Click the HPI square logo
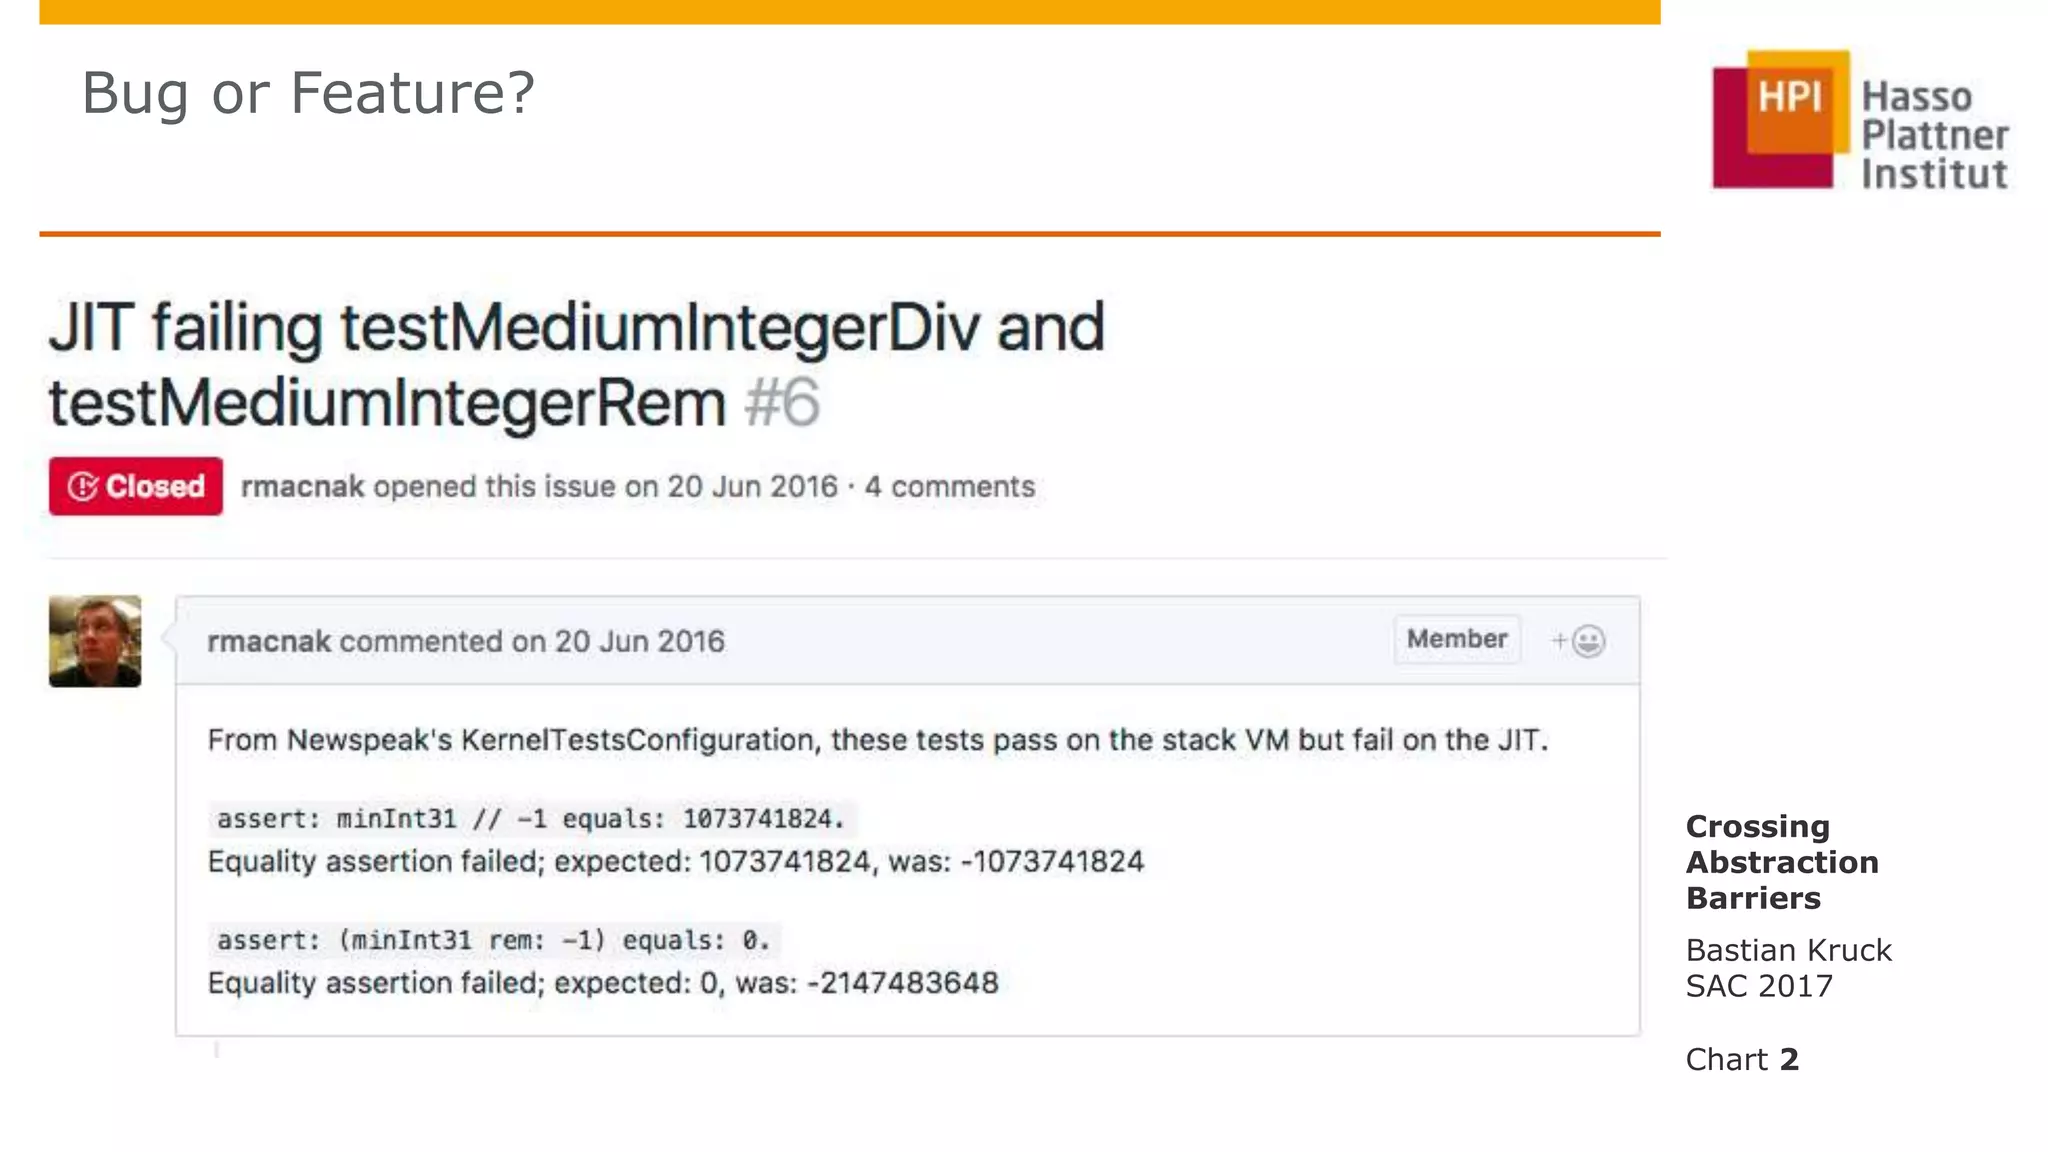 (x=1781, y=120)
